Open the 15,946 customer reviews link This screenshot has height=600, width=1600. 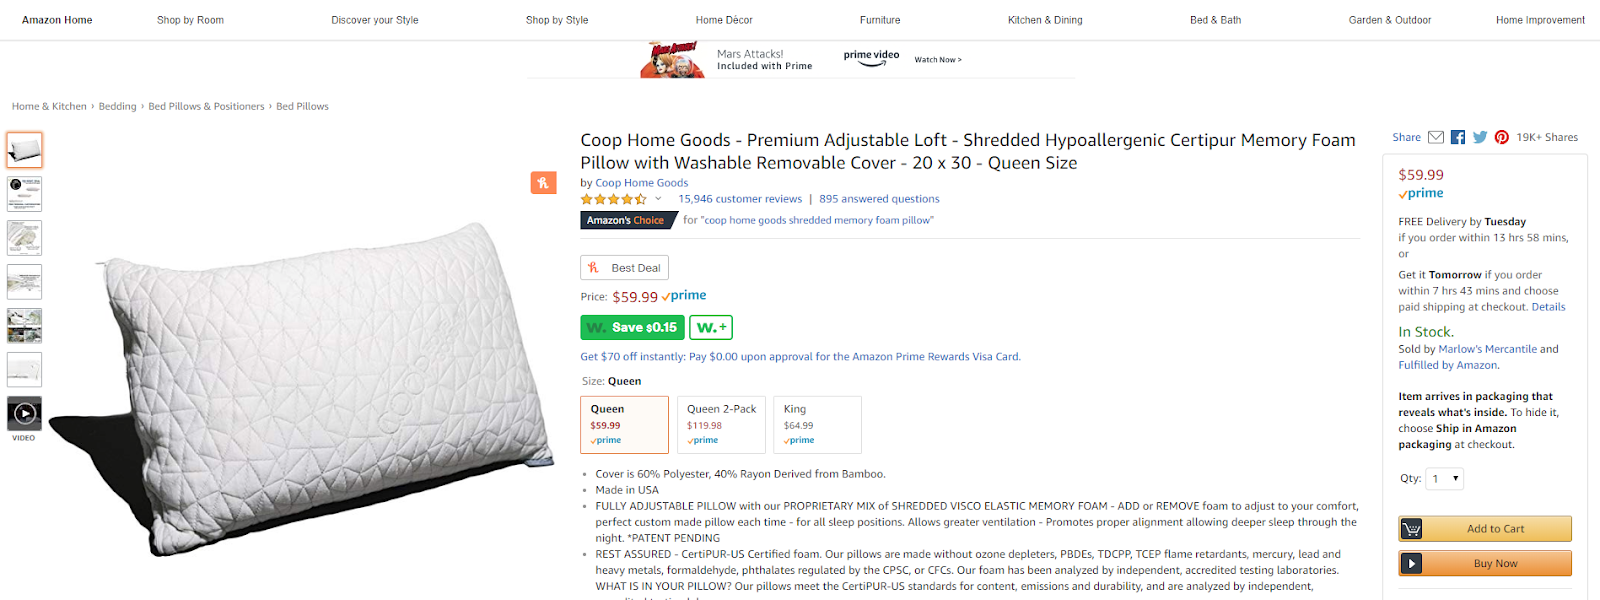pos(740,199)
